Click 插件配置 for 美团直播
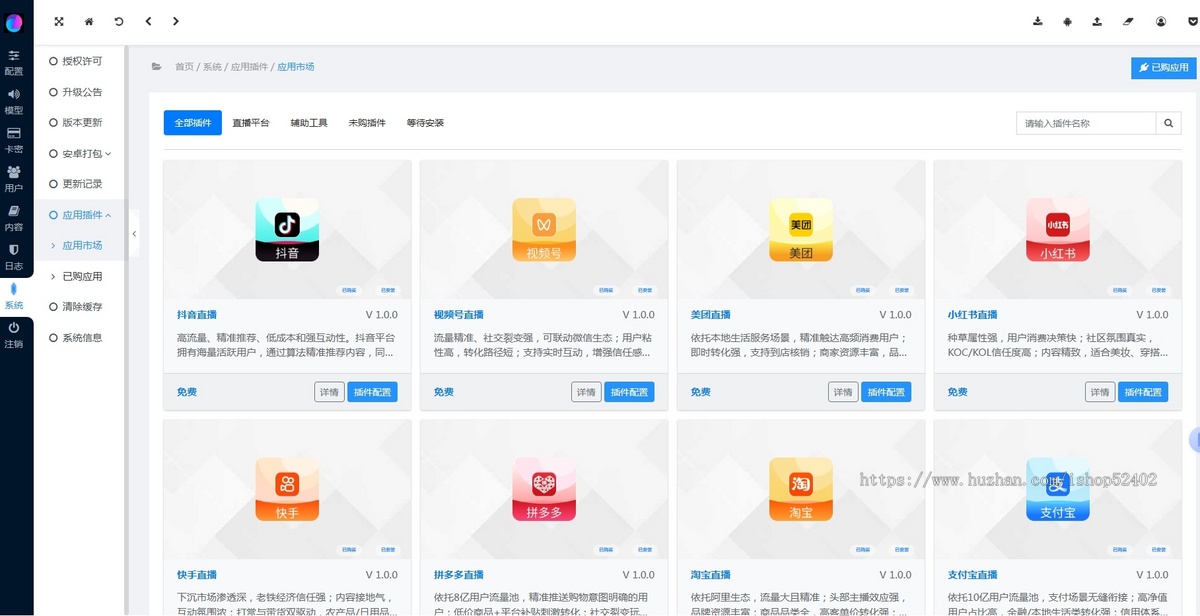 (x=887, y=392)
